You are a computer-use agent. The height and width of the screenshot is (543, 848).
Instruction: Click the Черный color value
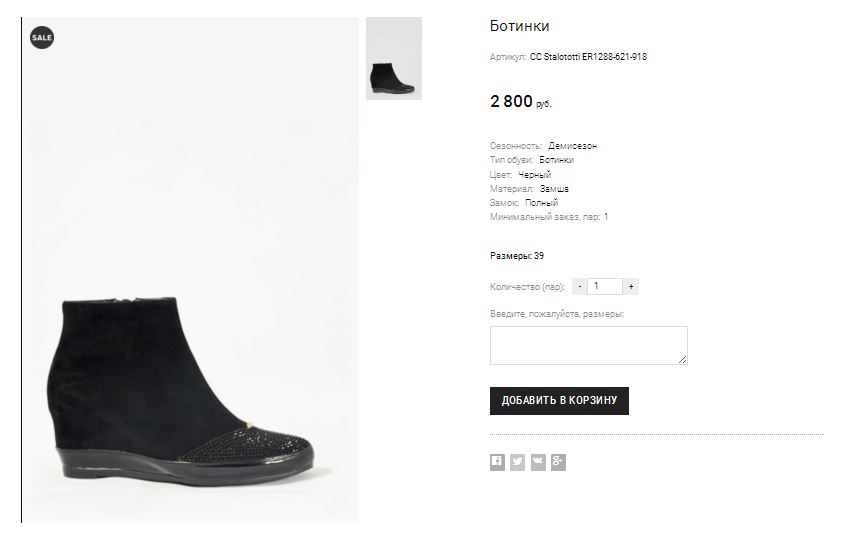[x=534, y=175]
